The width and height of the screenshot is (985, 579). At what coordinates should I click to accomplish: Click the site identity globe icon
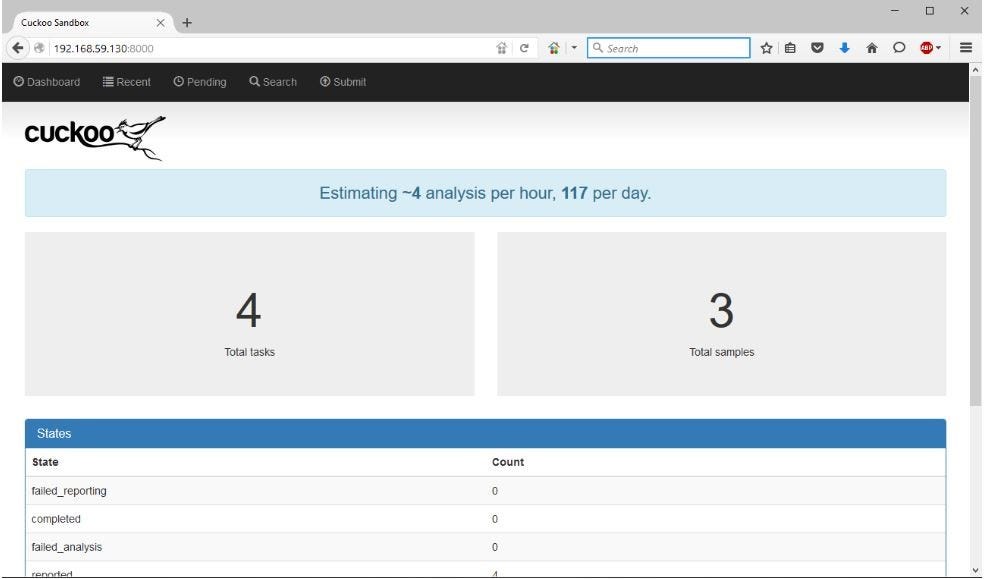tap(39, 48)
